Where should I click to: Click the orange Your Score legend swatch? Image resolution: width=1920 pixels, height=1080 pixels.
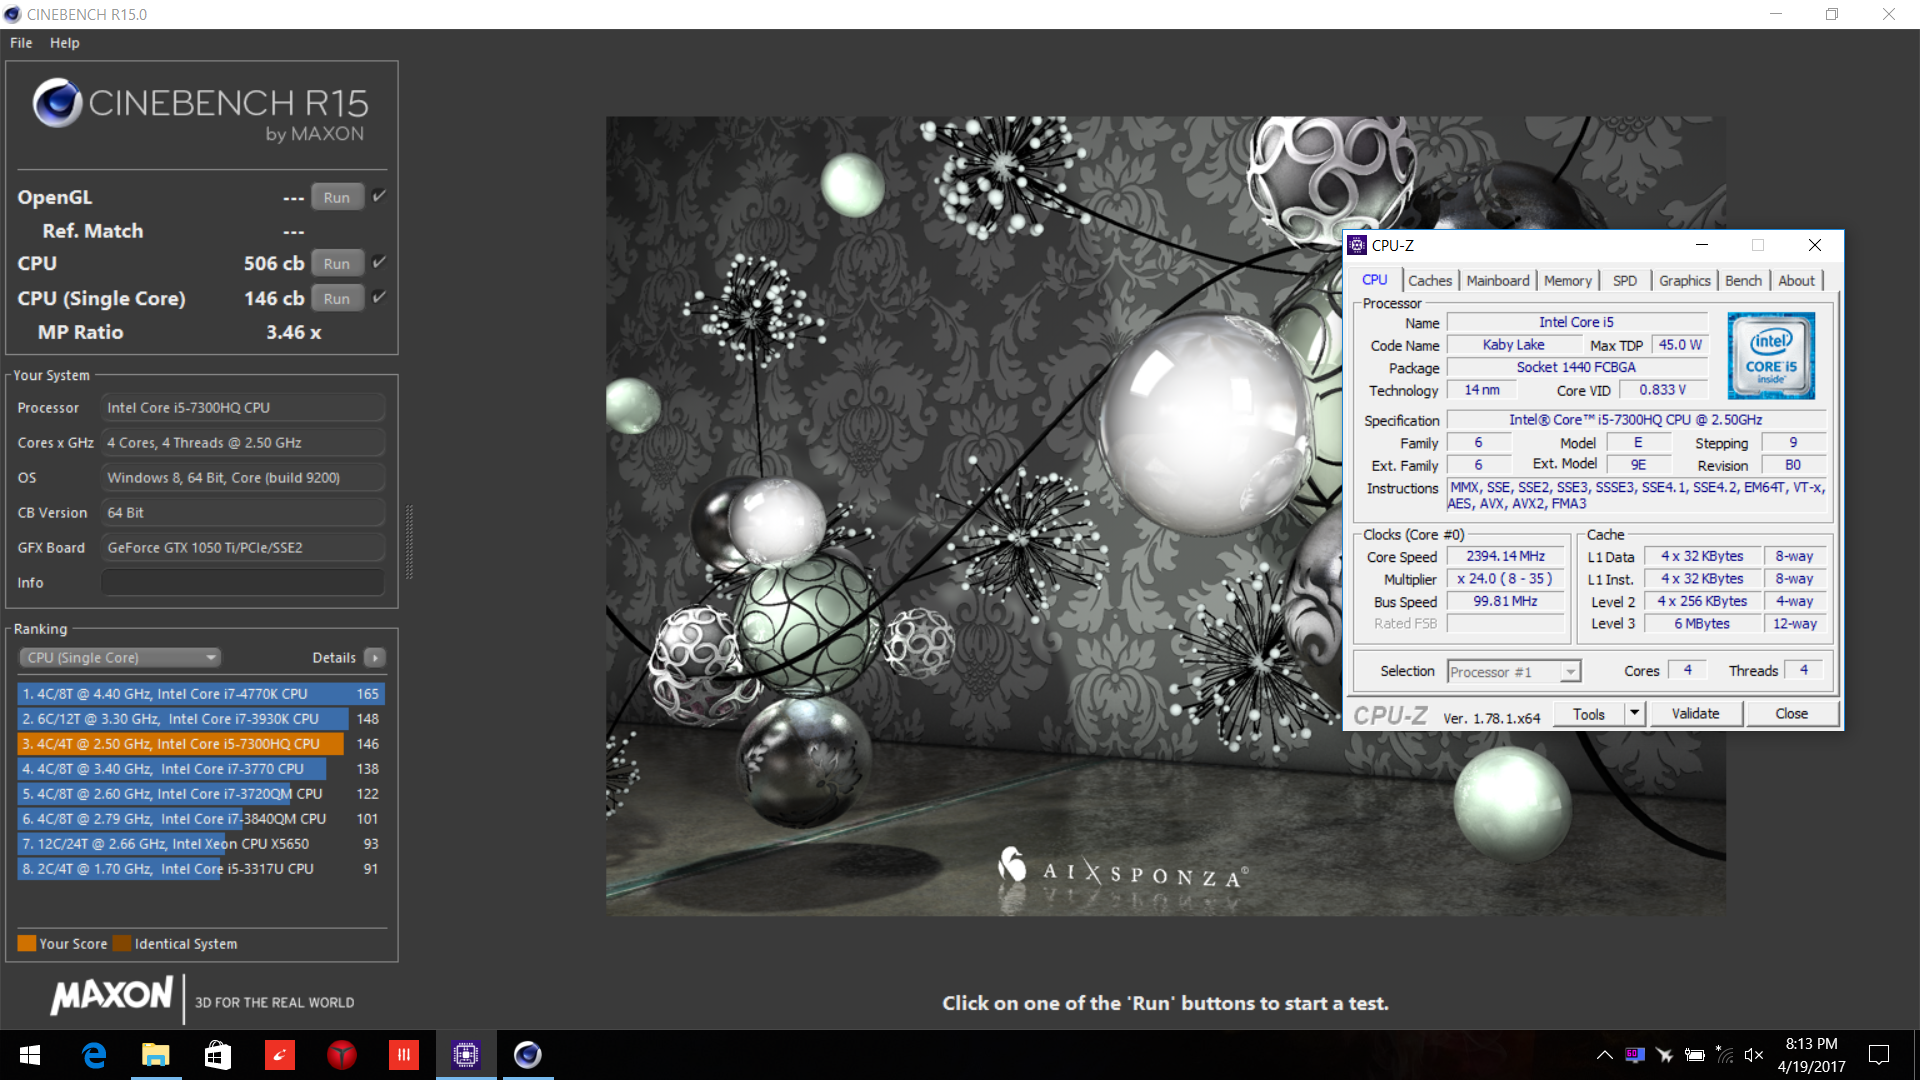click(x=27, y=943)
